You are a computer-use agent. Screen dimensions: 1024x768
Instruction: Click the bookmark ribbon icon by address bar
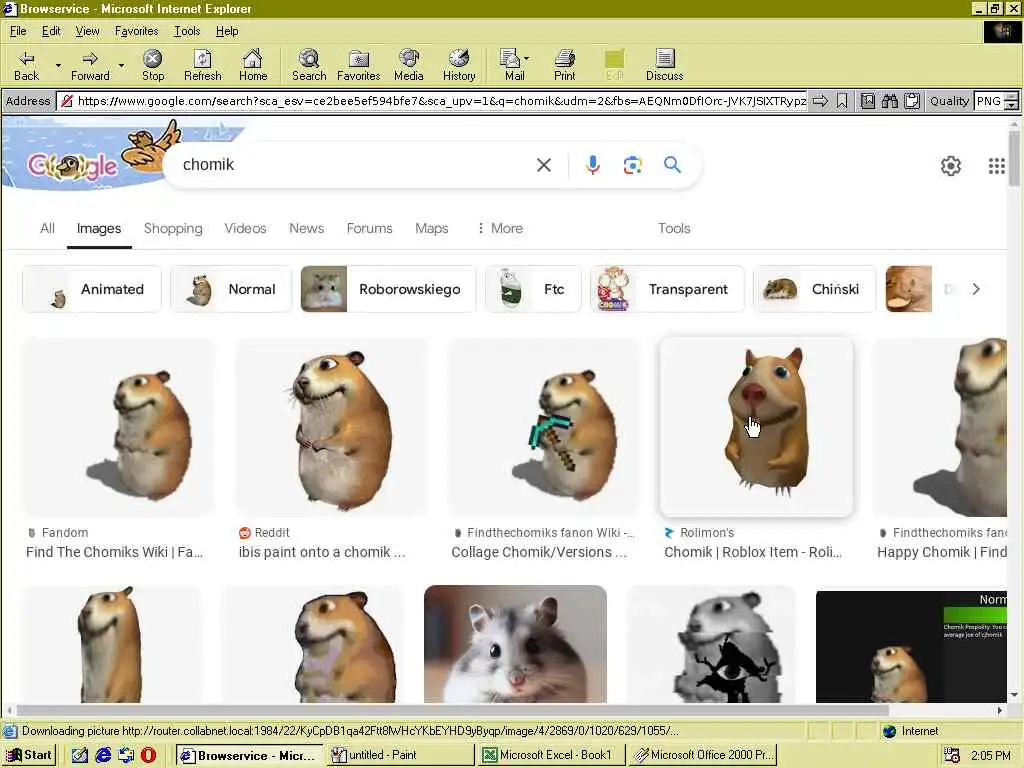[842, 101]
